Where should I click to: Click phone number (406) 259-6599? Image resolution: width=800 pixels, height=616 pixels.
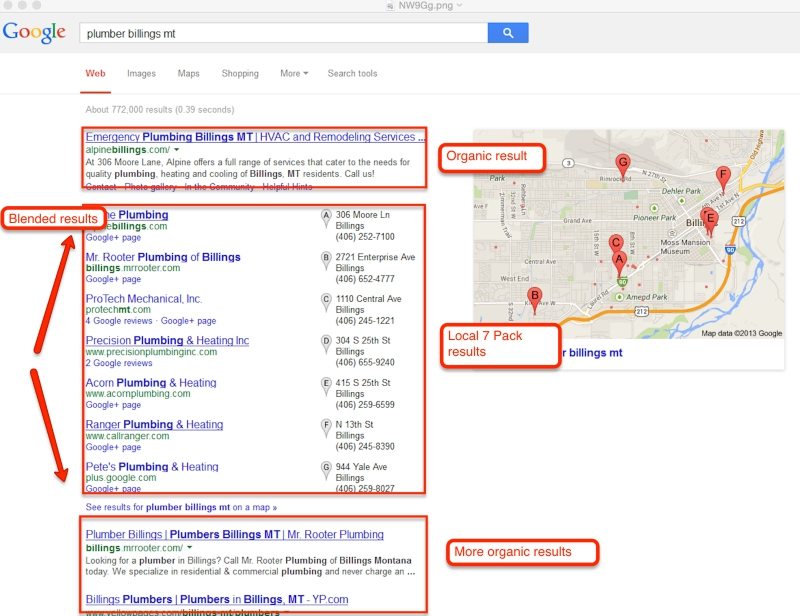point(365,405)
